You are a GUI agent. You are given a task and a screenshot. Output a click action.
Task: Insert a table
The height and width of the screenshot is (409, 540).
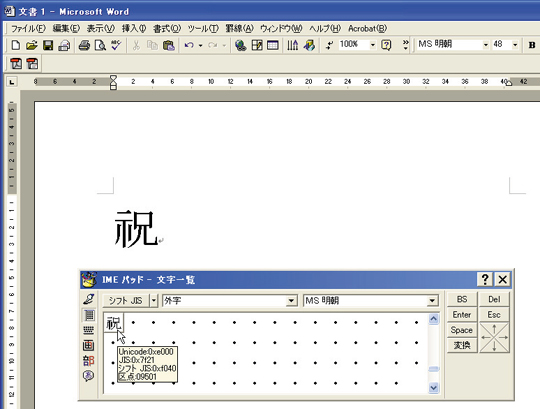pyautogui.click(x=273, y=45)
